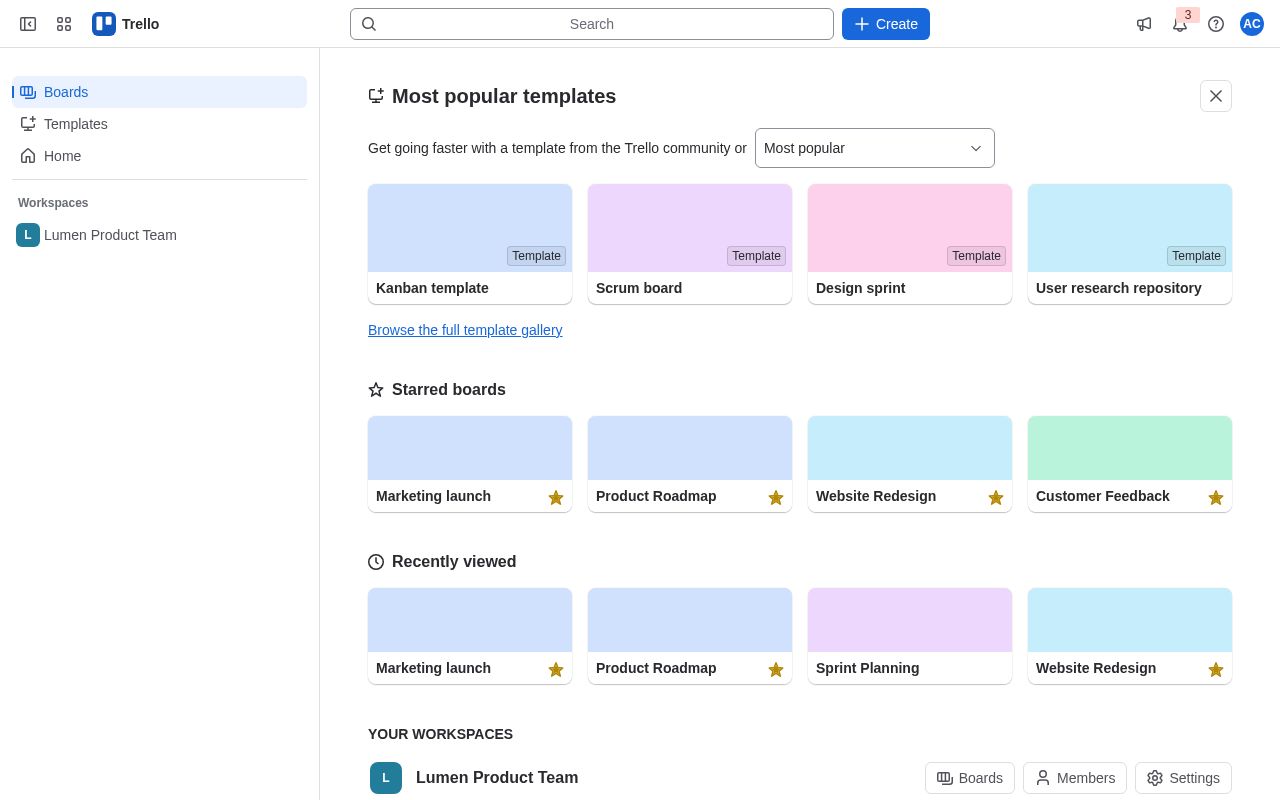Open the User research repository template
1280x800 pixels.
[1130, 244]
